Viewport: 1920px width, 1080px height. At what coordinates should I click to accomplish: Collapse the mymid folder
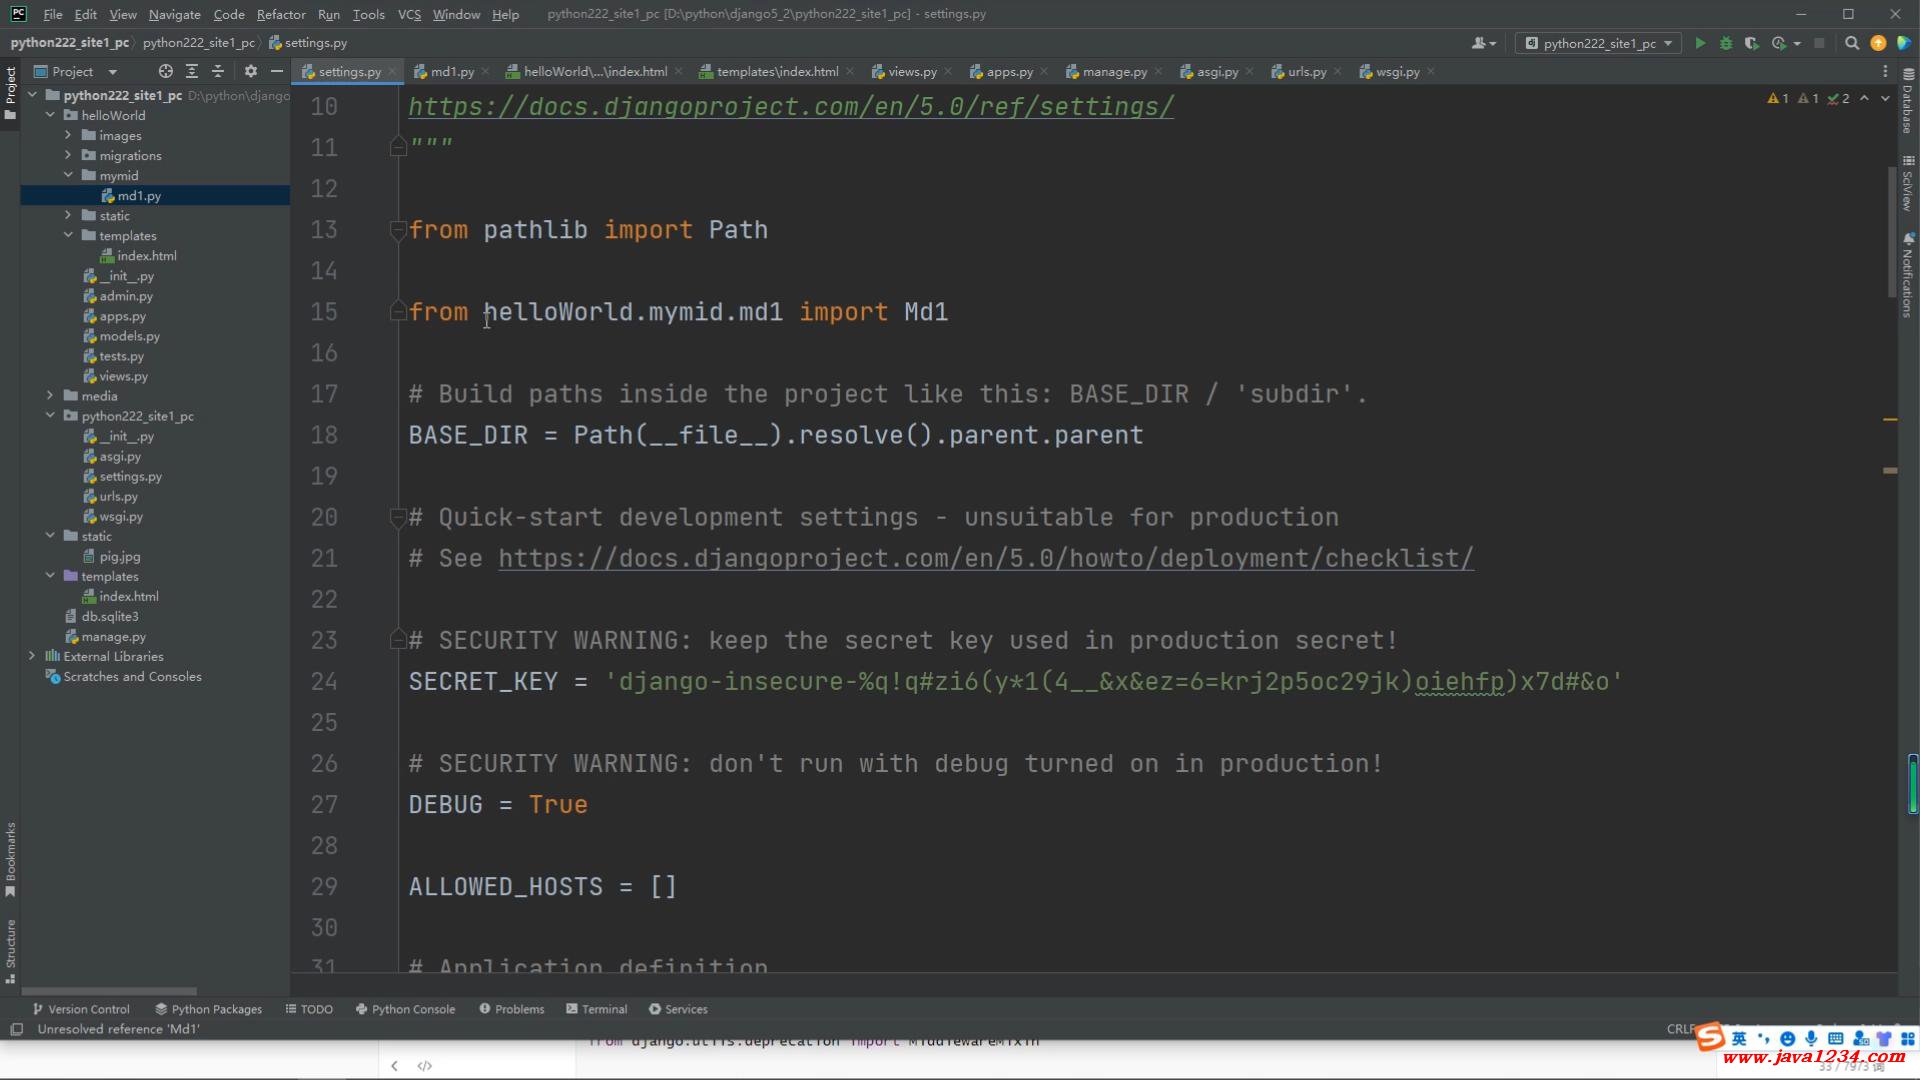(68, 175)
